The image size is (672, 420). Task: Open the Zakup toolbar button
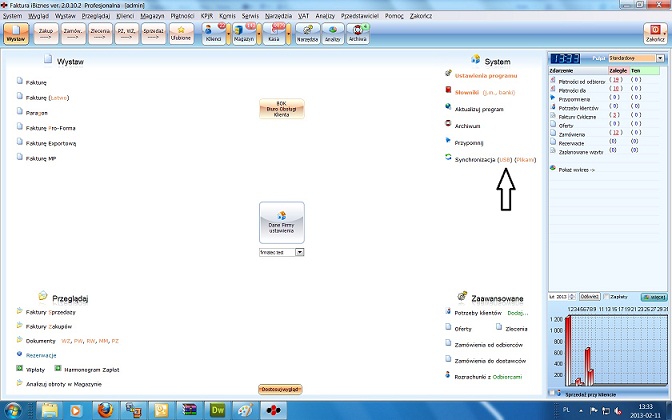[46, 33]
